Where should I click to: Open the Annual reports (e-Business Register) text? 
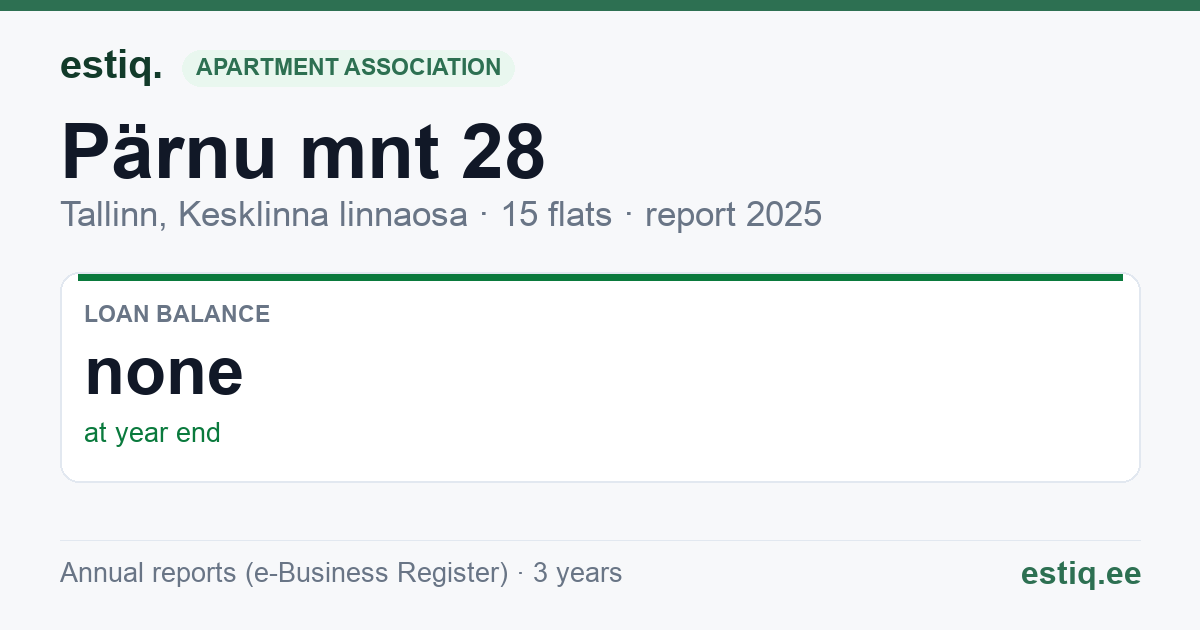284,573
